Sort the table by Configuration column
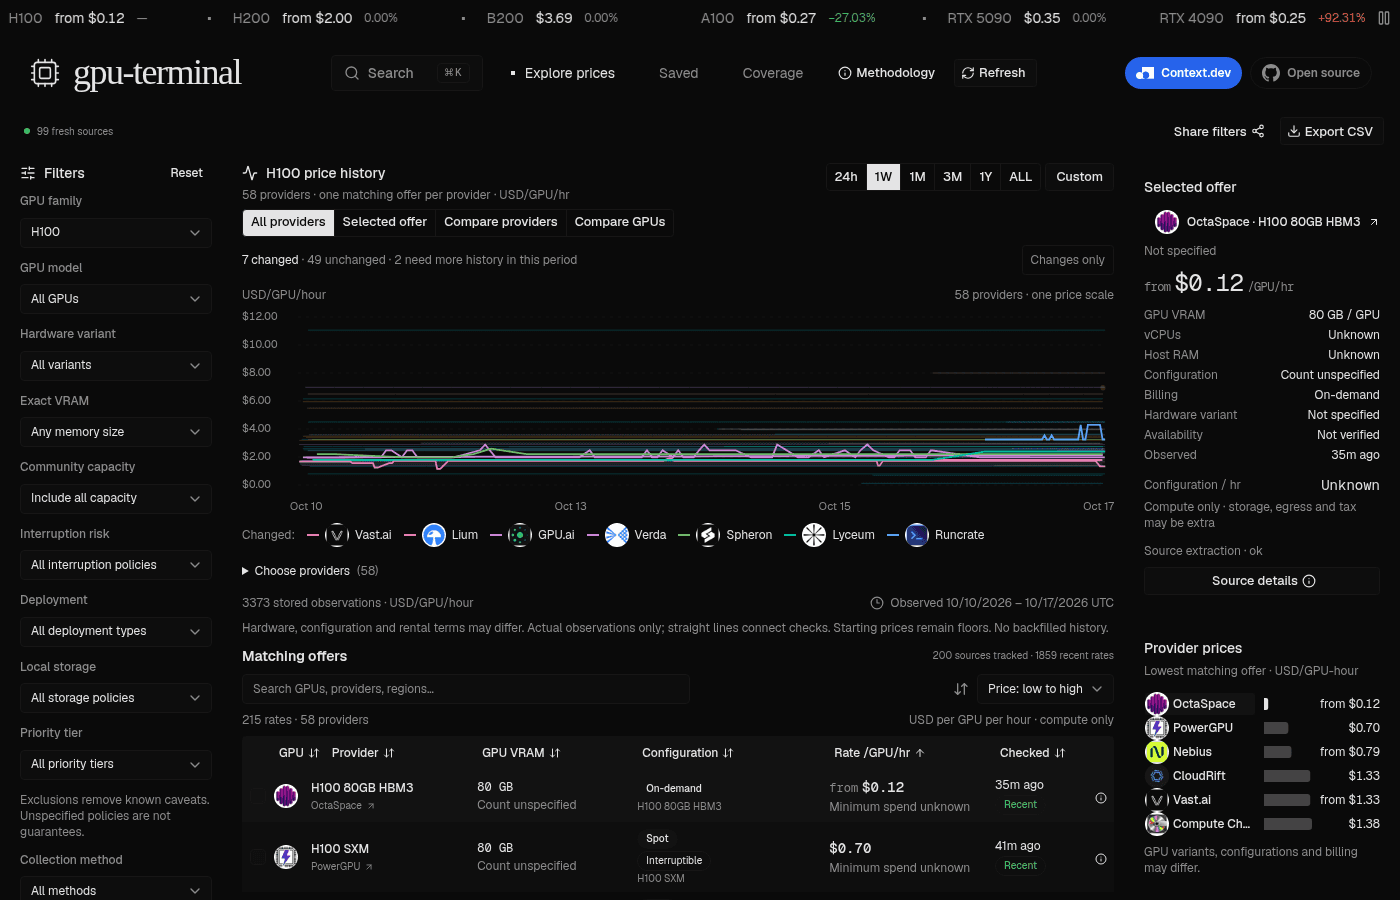The width and height of the screenshot is (1400, 900). [688, 753]
